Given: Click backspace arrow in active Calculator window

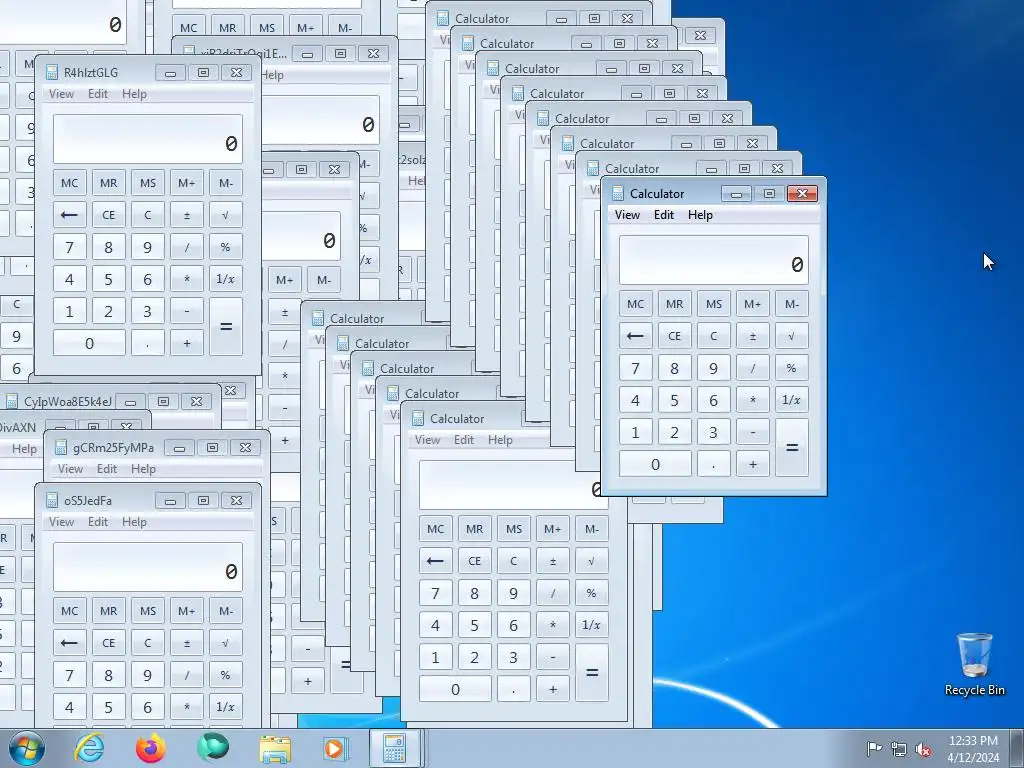Looking at the screenshot, I should coord(635,336).
